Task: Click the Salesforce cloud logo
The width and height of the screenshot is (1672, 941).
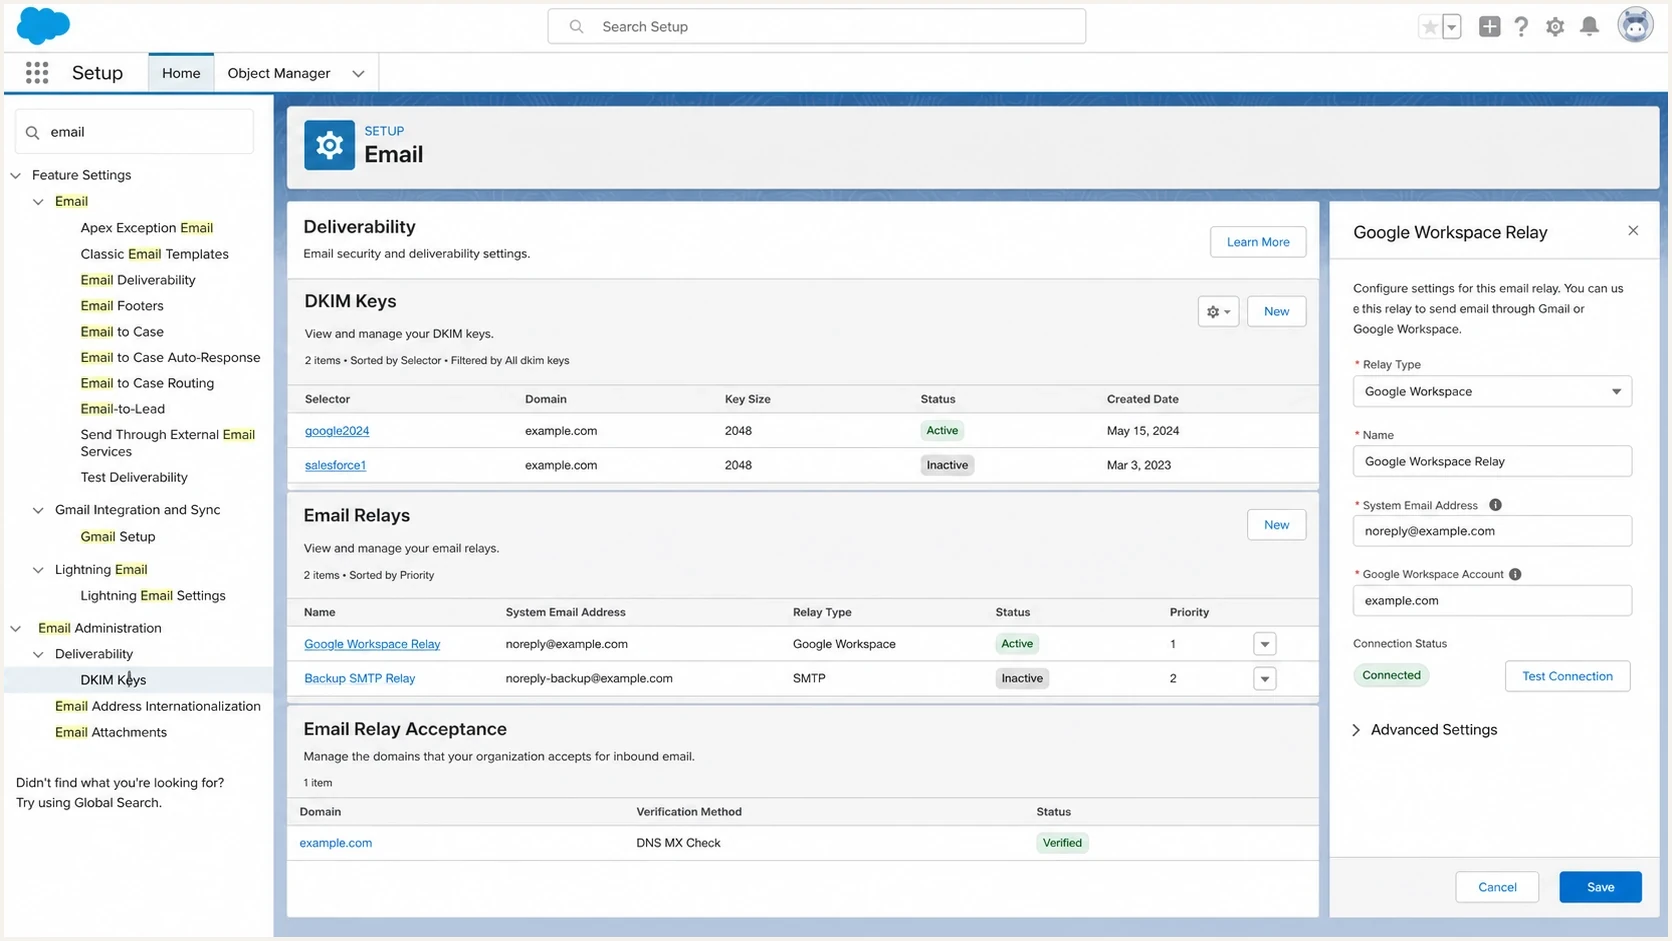Action: point(43,26)
